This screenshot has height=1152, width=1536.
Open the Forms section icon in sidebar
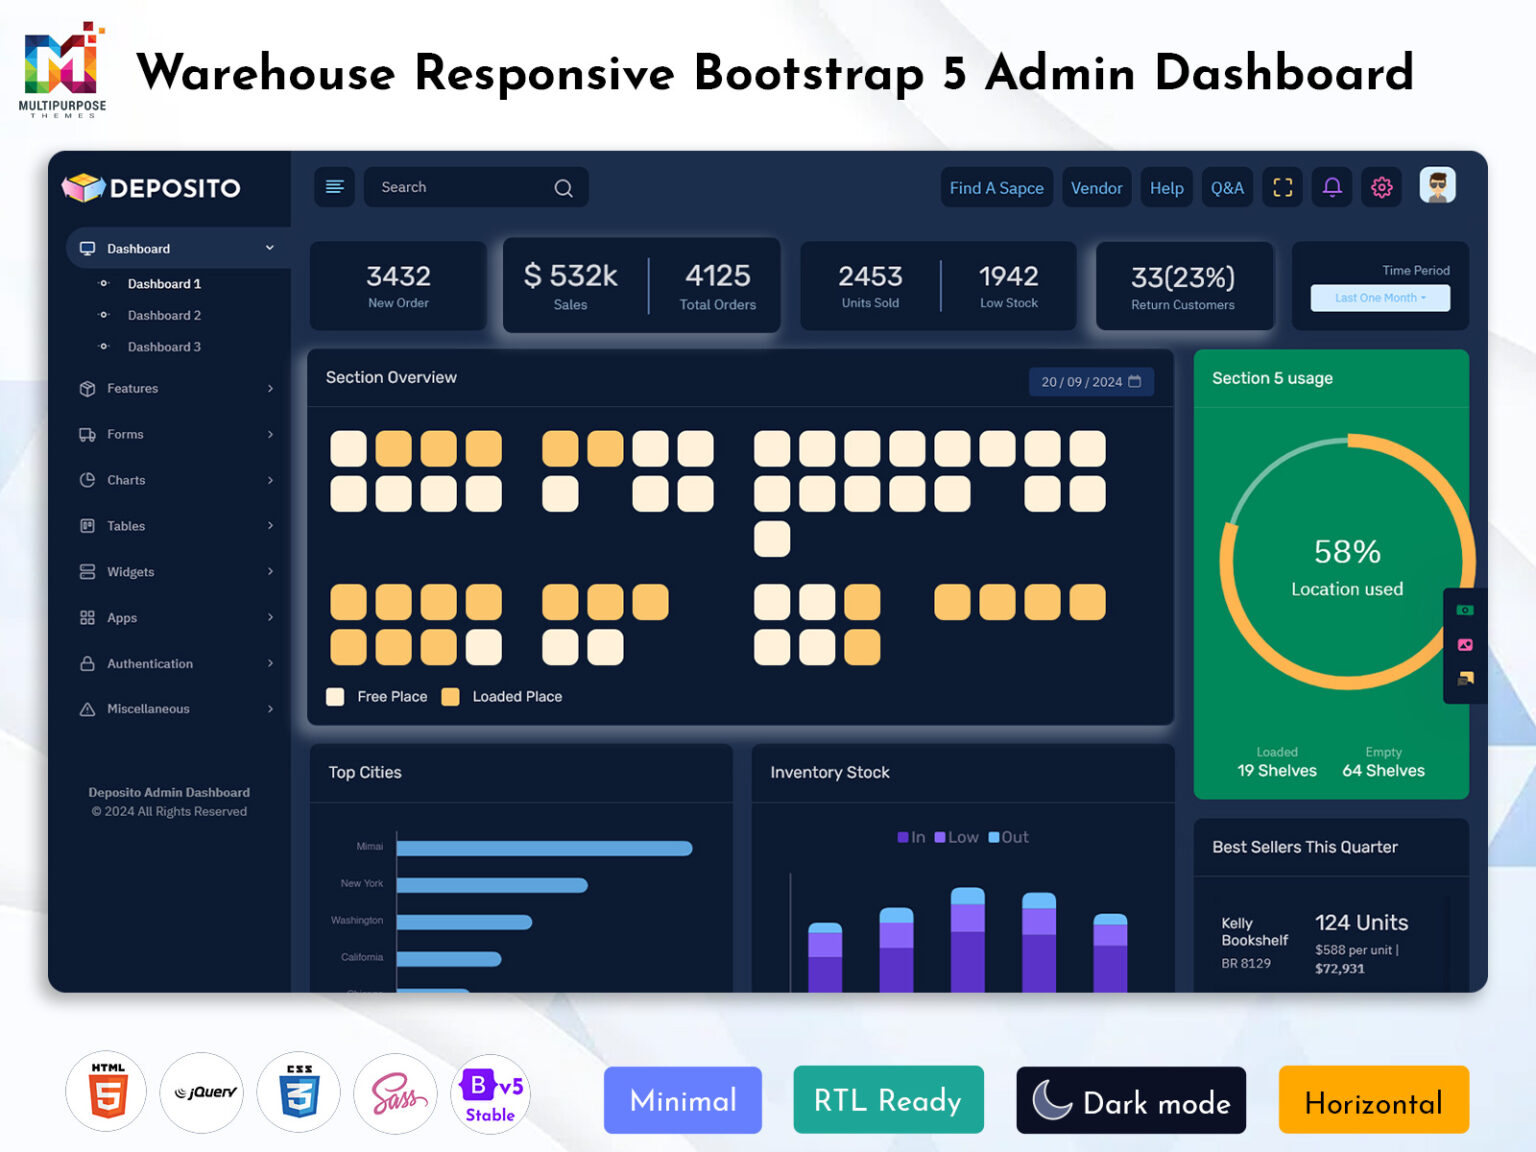pyautogui.click(x=87, y=434)
